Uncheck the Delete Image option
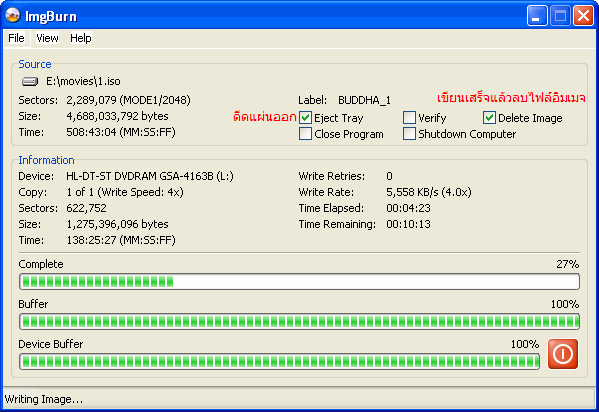Viewport: 599px width, 412px height. coord(489,118)
